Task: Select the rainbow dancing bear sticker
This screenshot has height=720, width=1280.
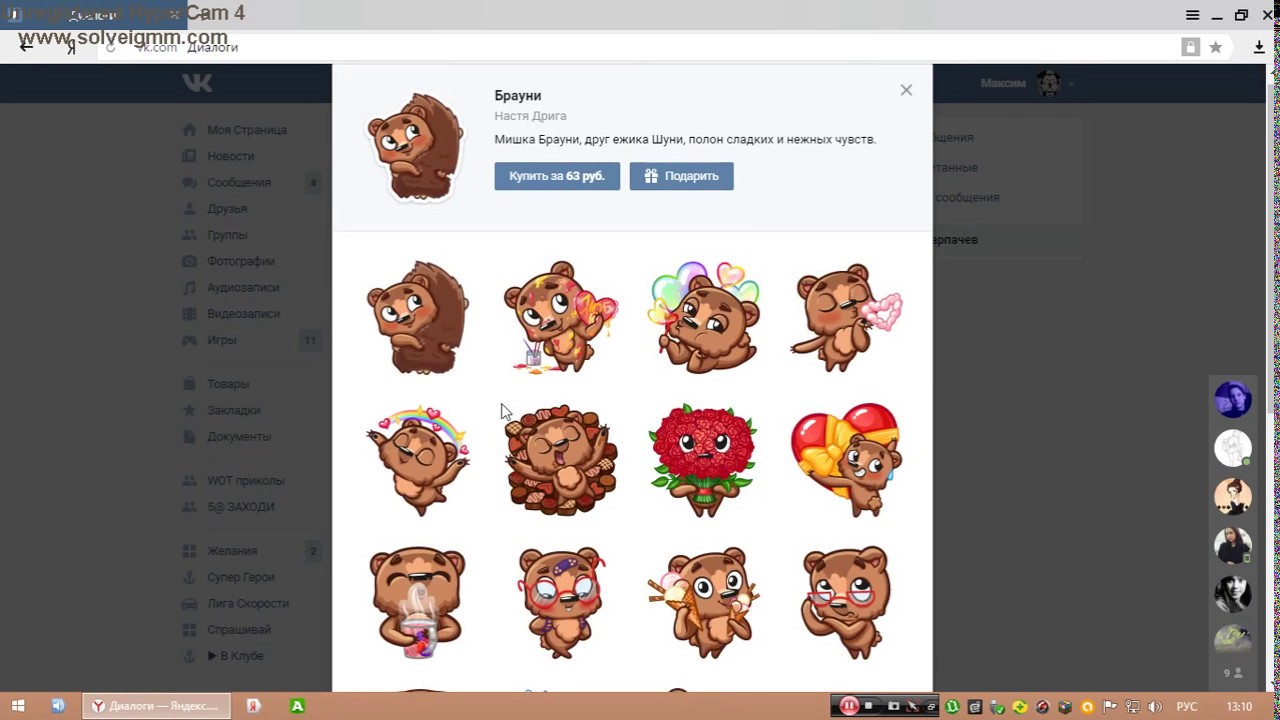Action: pos(418,460)
